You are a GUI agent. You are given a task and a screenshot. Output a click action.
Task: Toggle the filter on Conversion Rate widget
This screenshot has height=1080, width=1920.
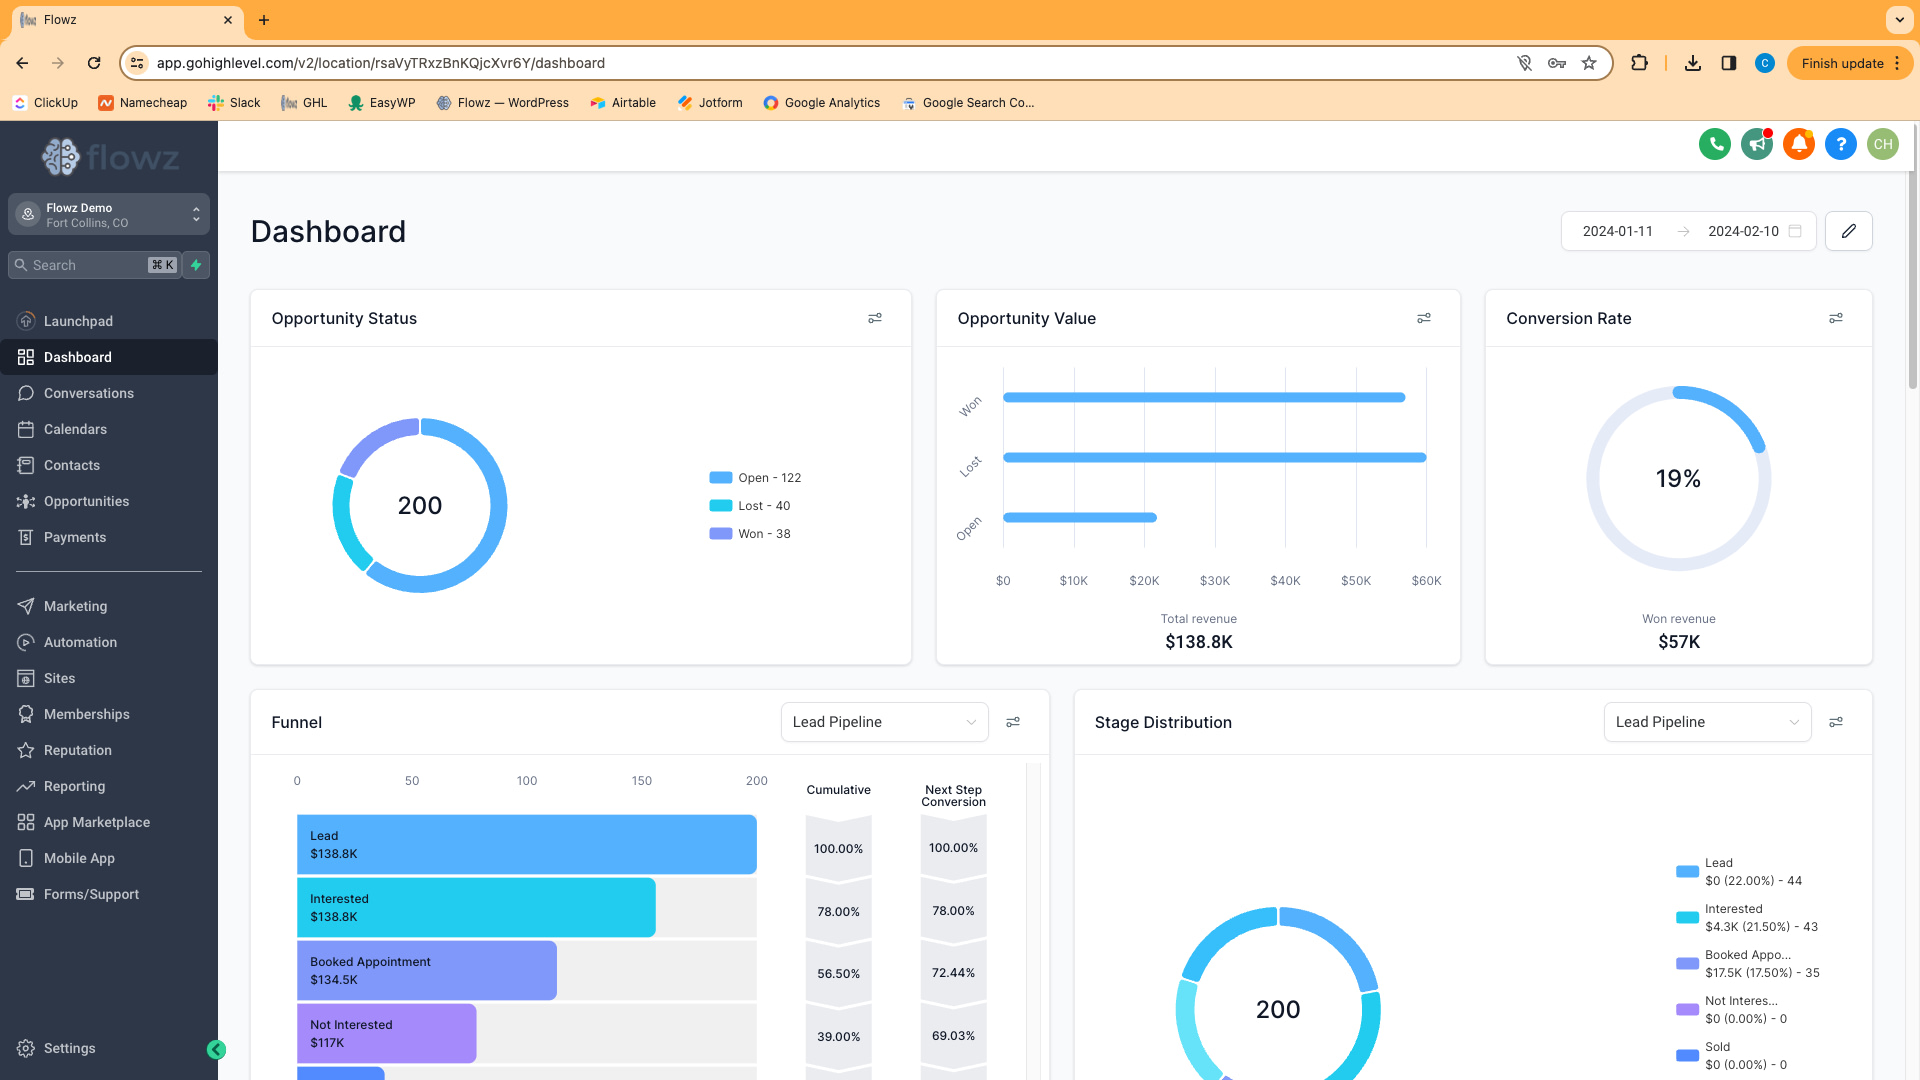(x=1836, y=318)
